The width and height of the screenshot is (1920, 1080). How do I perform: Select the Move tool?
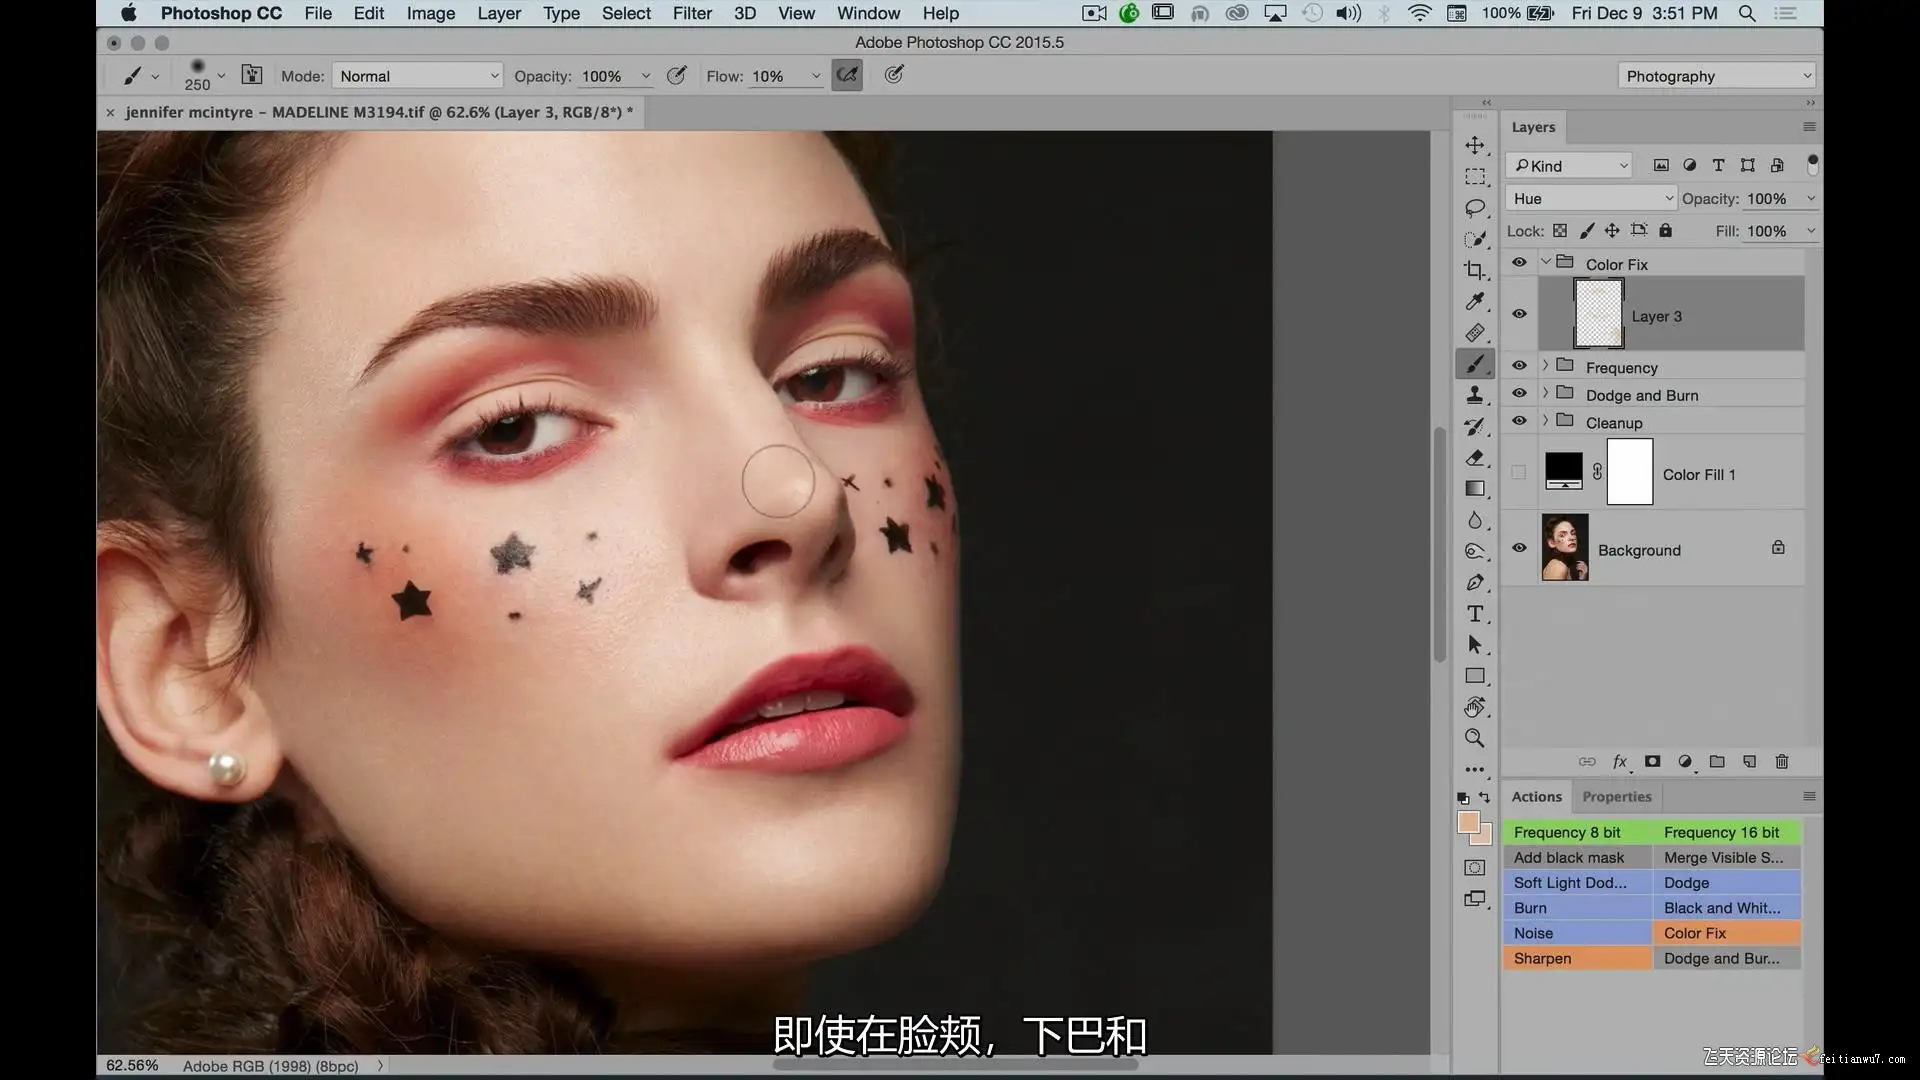(x=1474, y=146)
